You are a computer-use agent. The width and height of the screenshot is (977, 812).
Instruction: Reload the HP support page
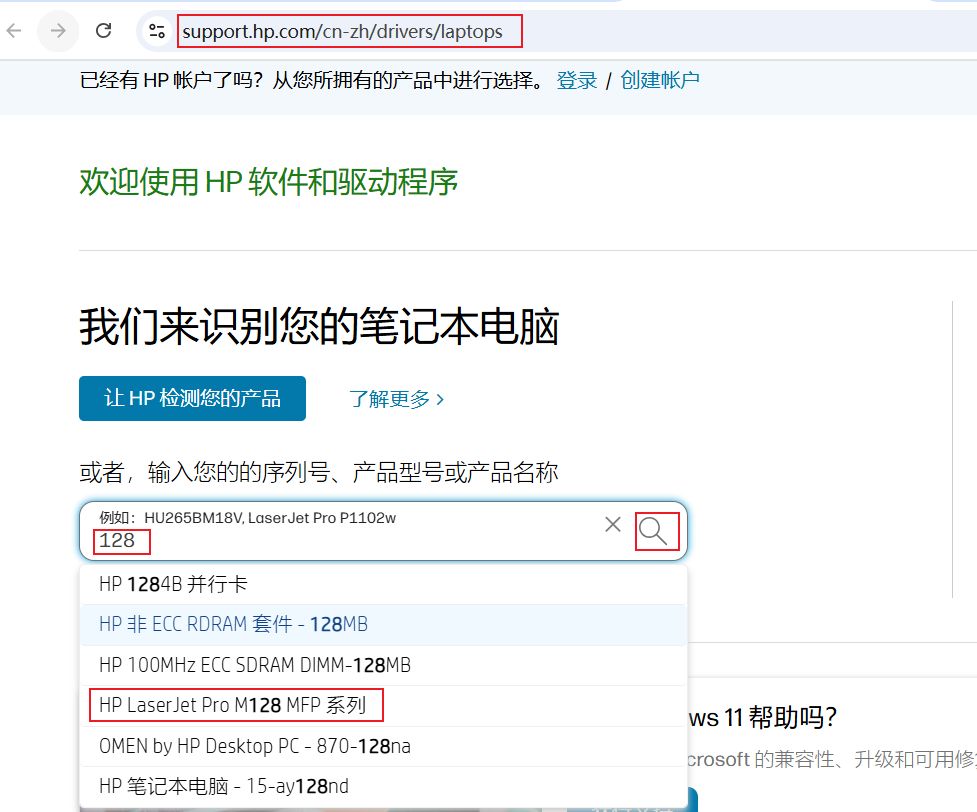(x=103, y=31)
